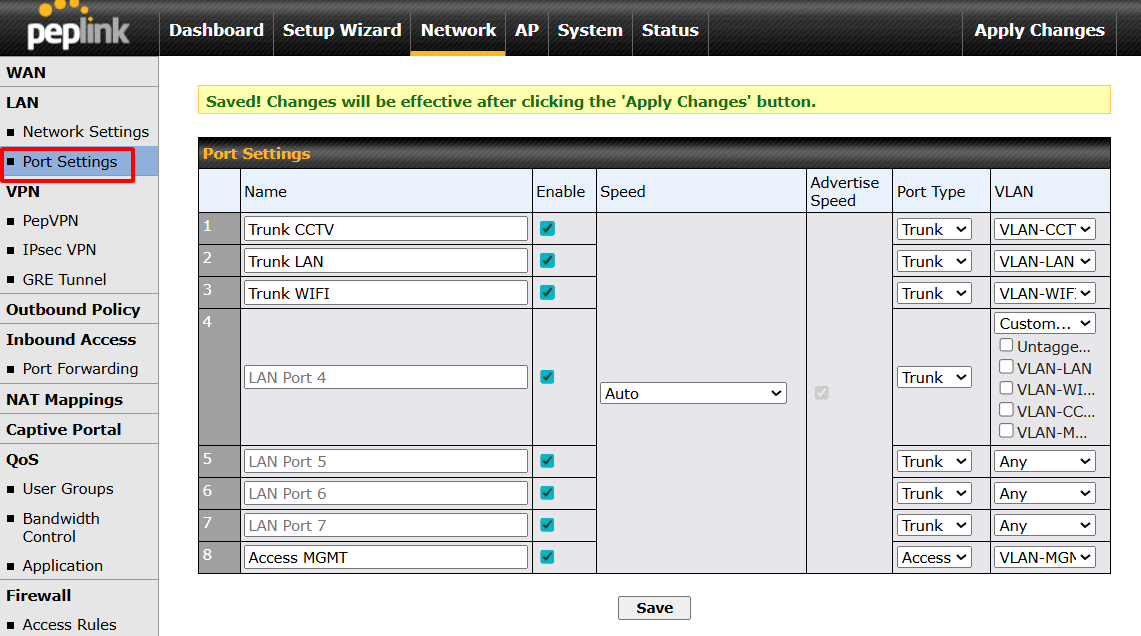1141x636 pixels.
Task: Tick the Untagged option for port 4
Action: click(x=1007, y=345)
